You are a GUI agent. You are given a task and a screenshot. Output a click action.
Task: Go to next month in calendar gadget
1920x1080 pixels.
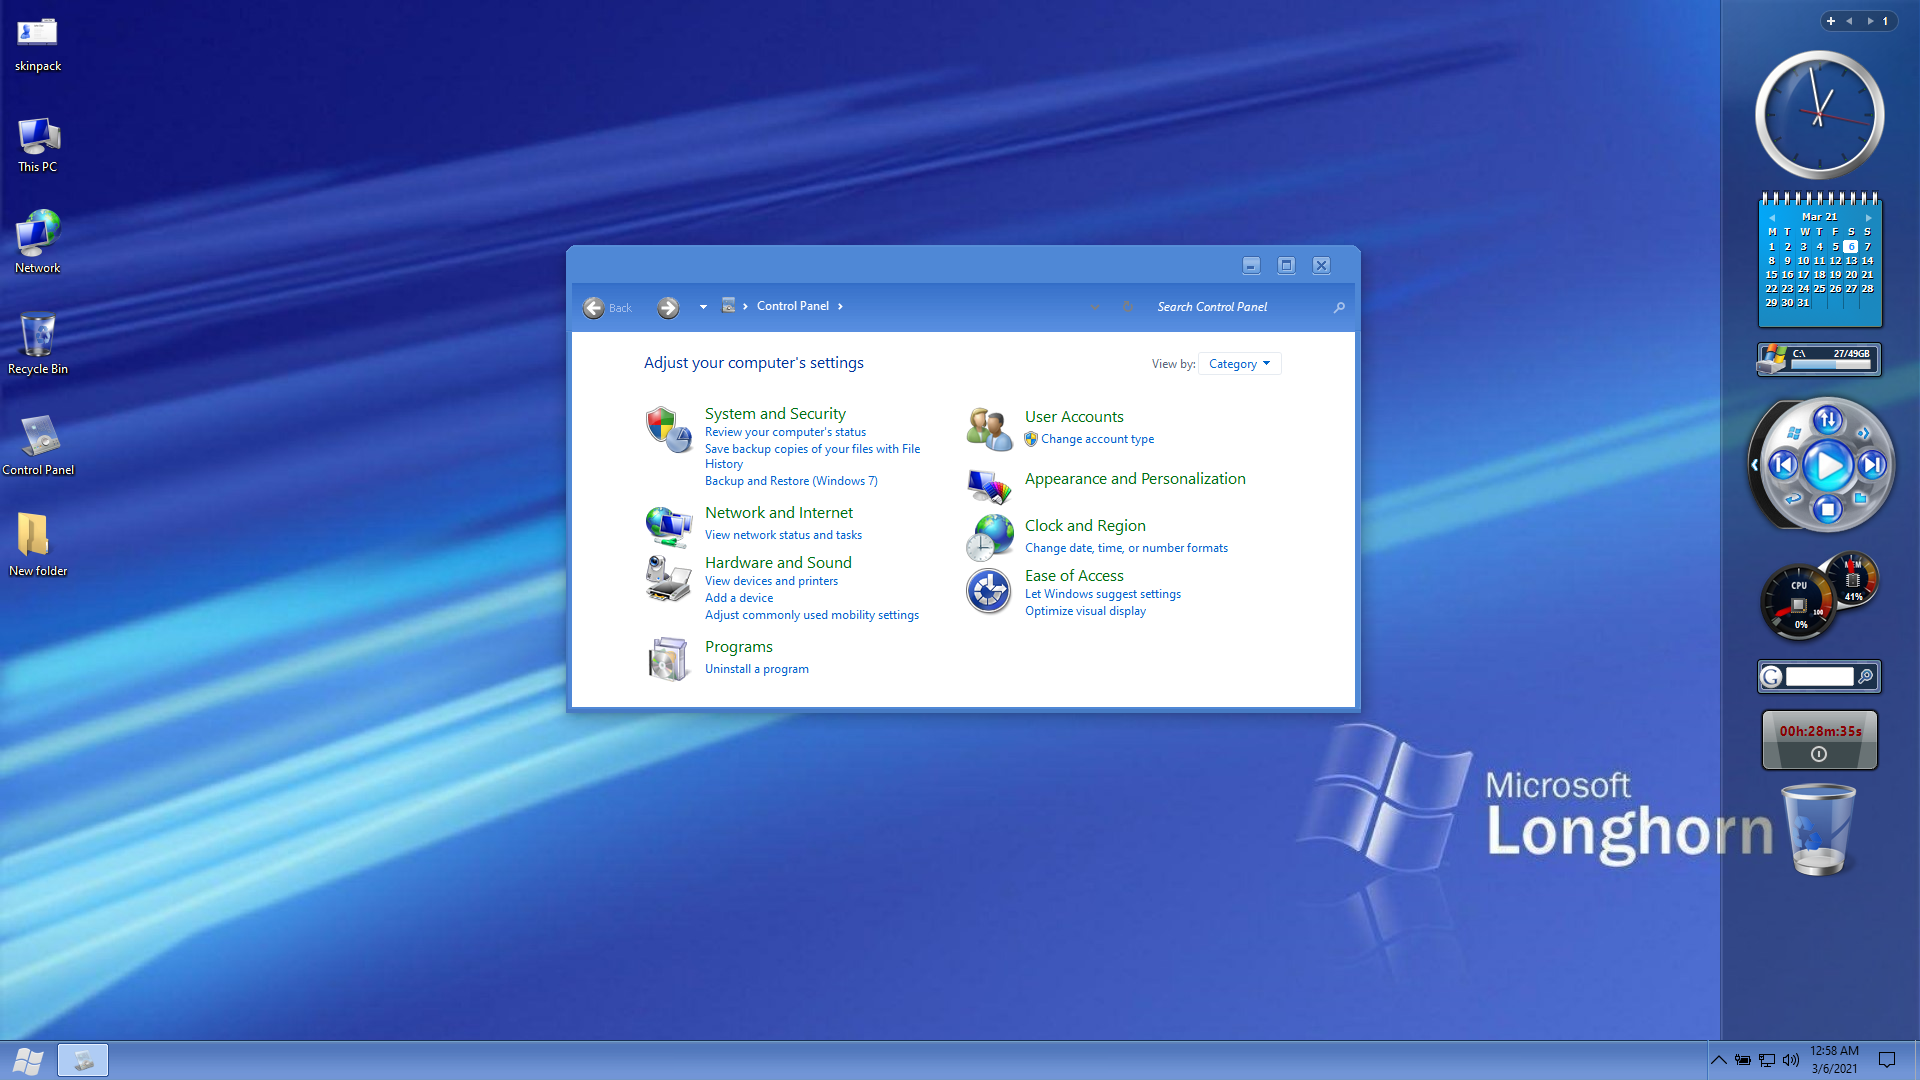[x=1868, y=217]
